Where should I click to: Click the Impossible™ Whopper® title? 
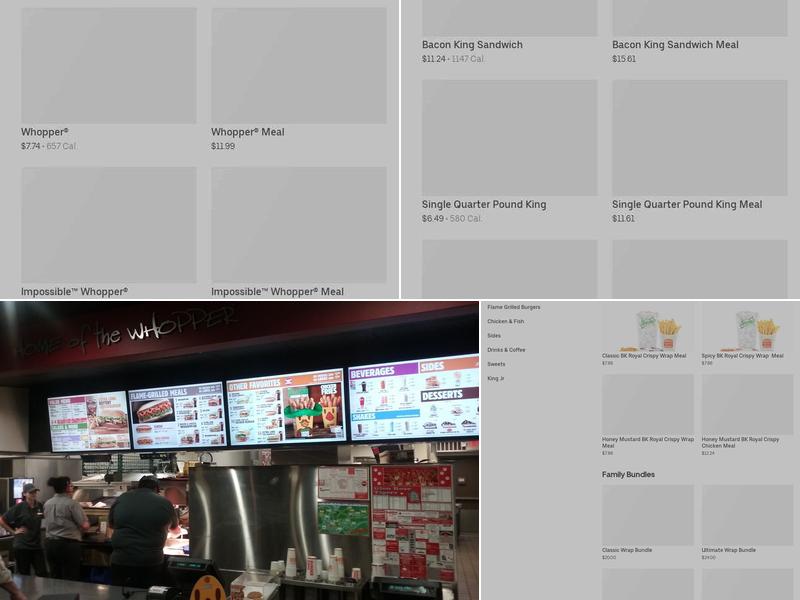[x=74, y=292]
